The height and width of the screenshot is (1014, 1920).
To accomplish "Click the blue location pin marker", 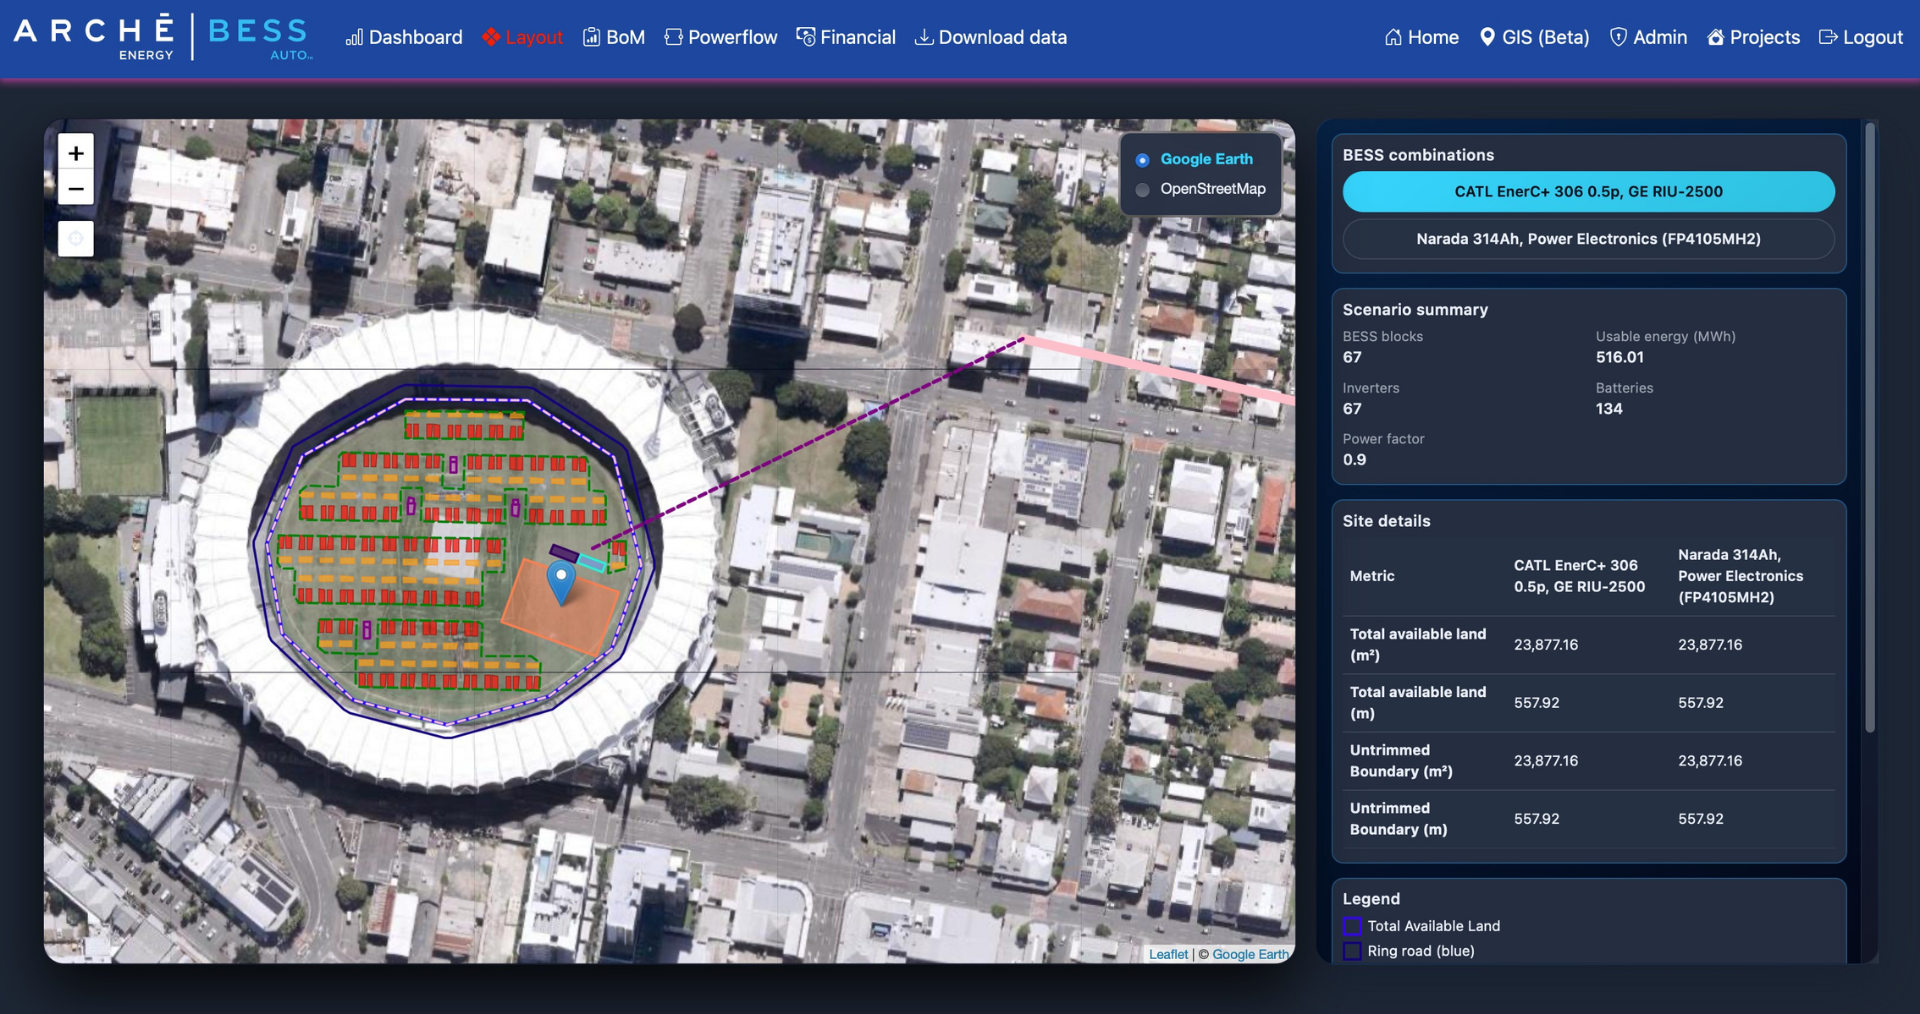I will (x=562, y=580).
